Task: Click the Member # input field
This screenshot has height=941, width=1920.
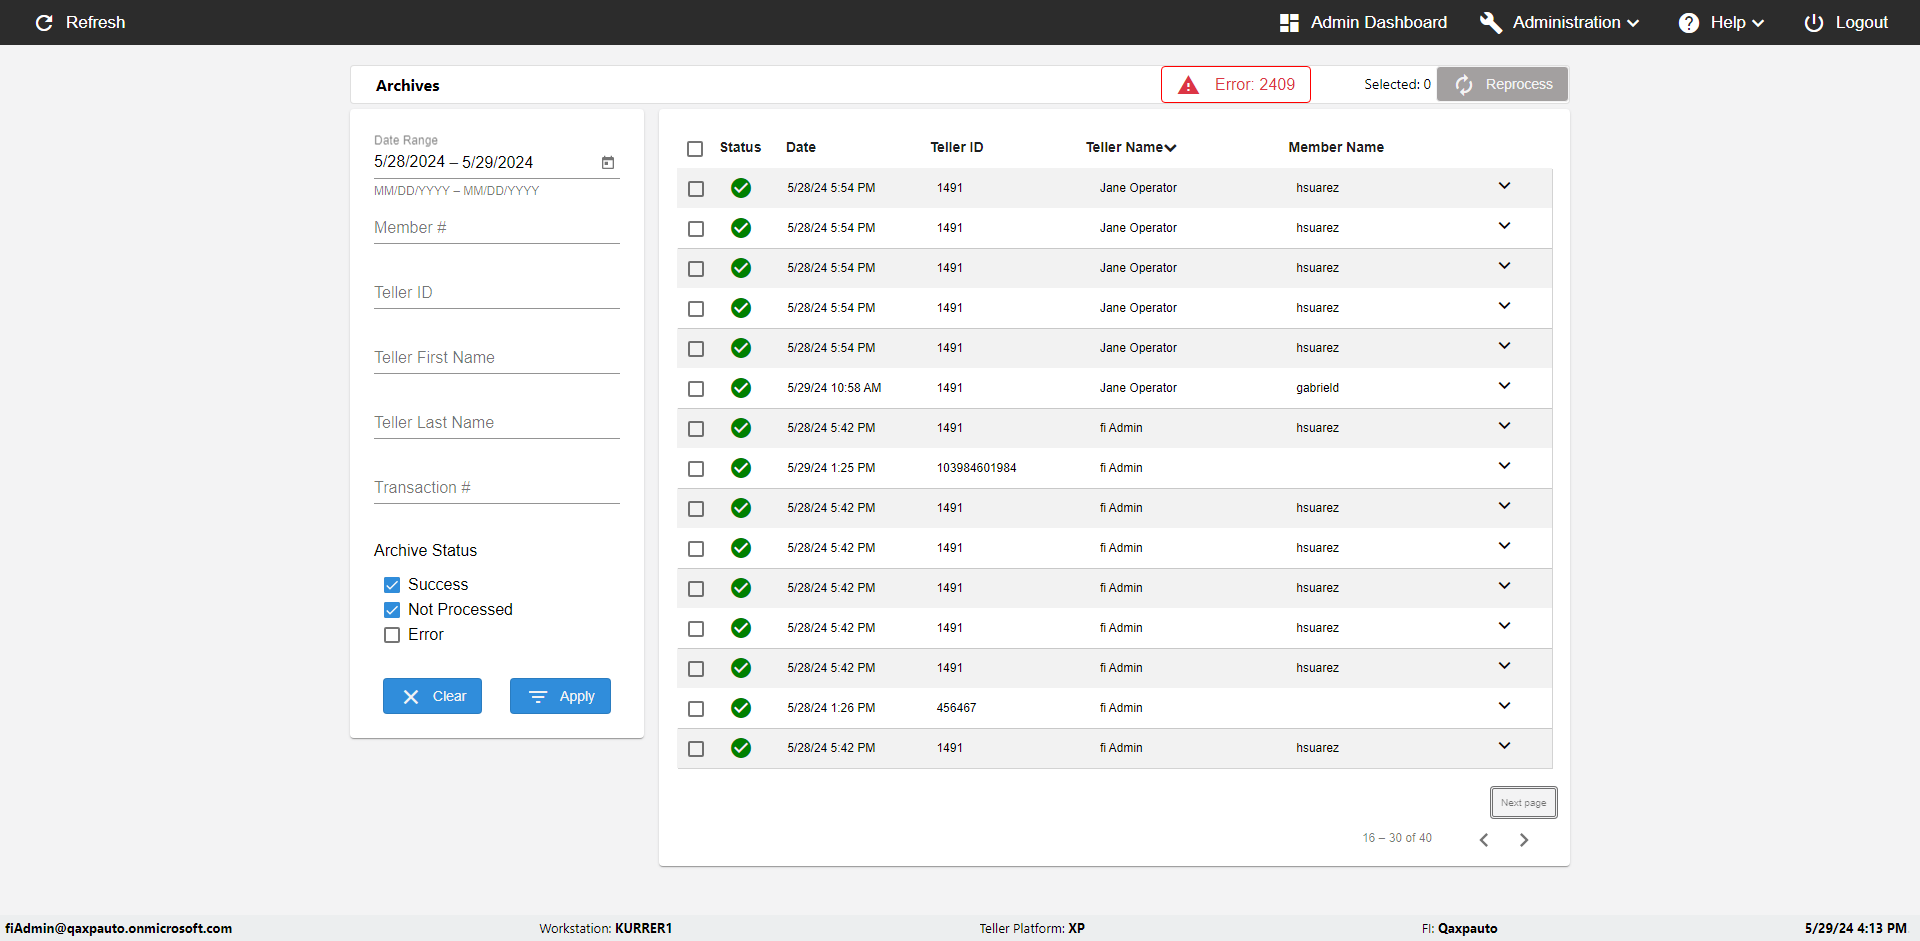Action: coord(496,228)
